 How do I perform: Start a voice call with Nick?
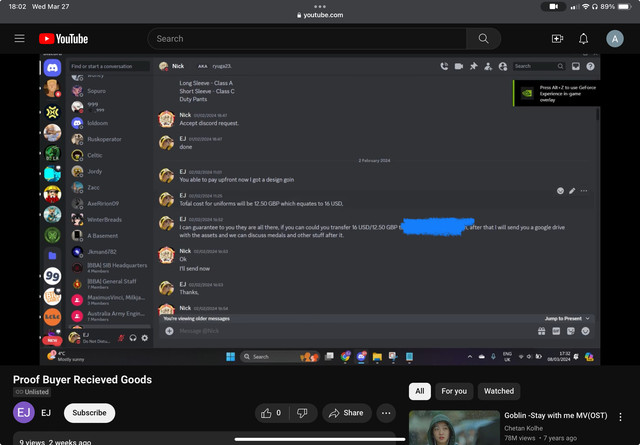(444, 66)
